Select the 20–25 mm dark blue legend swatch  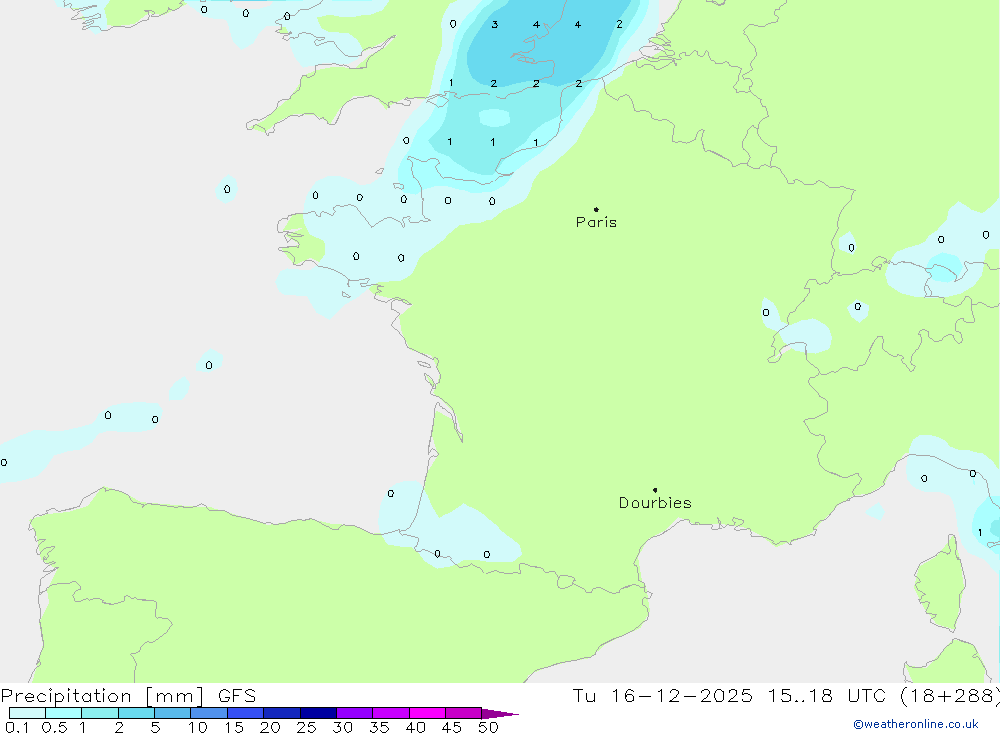[282, 713]
